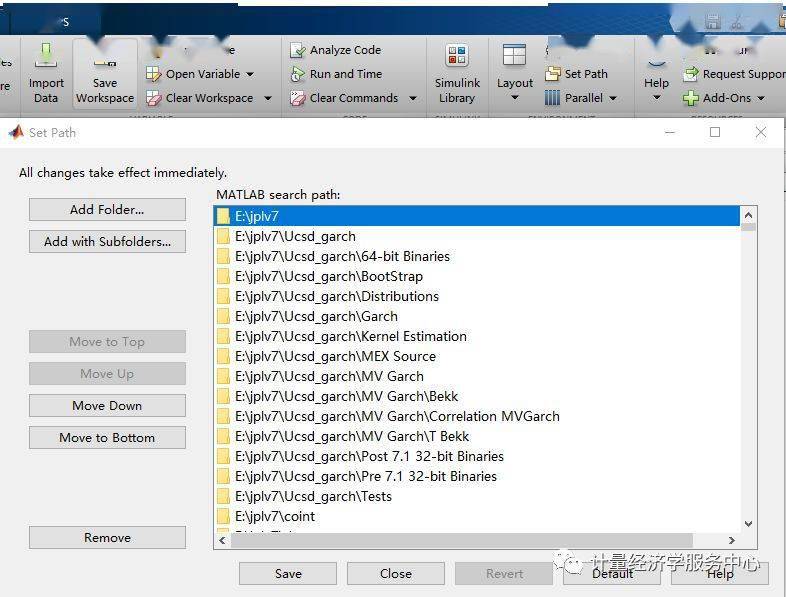
Task: Maximize the Set Path dialog window
Action: [715, 132]
